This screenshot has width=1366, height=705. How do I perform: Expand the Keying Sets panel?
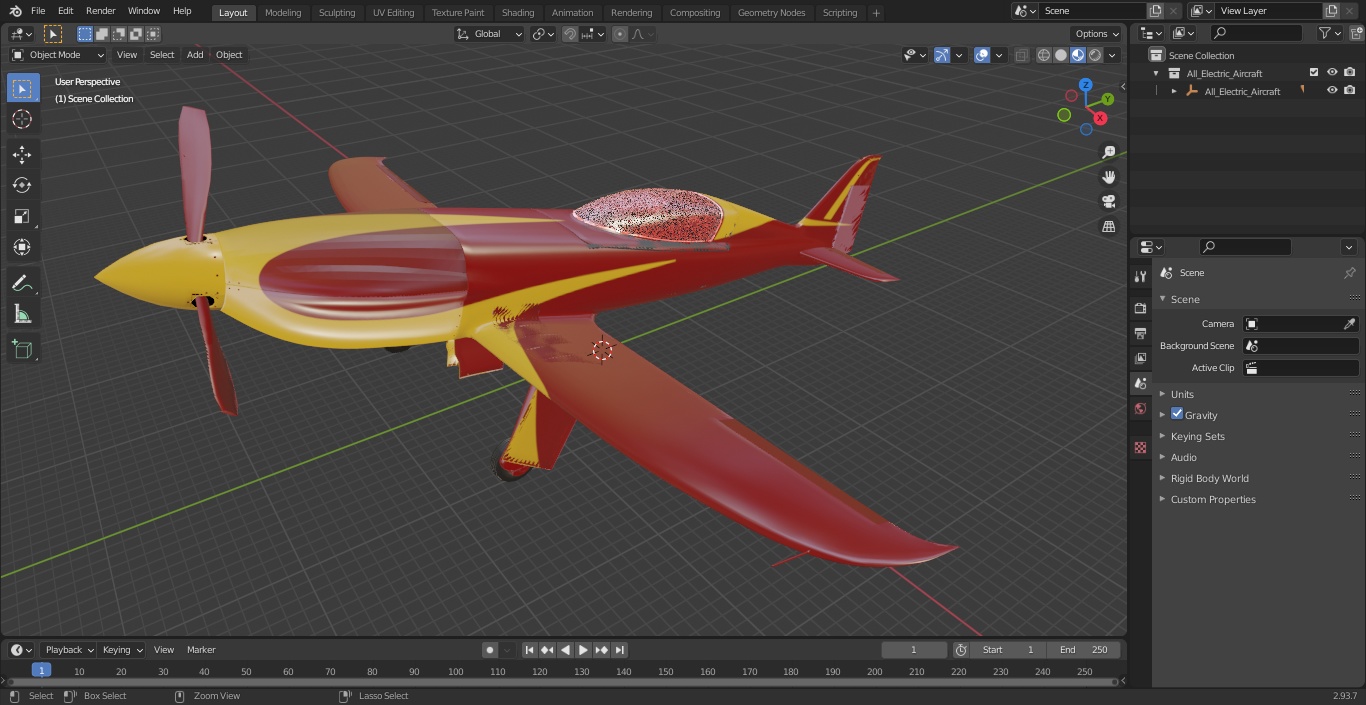(1197, 436)
